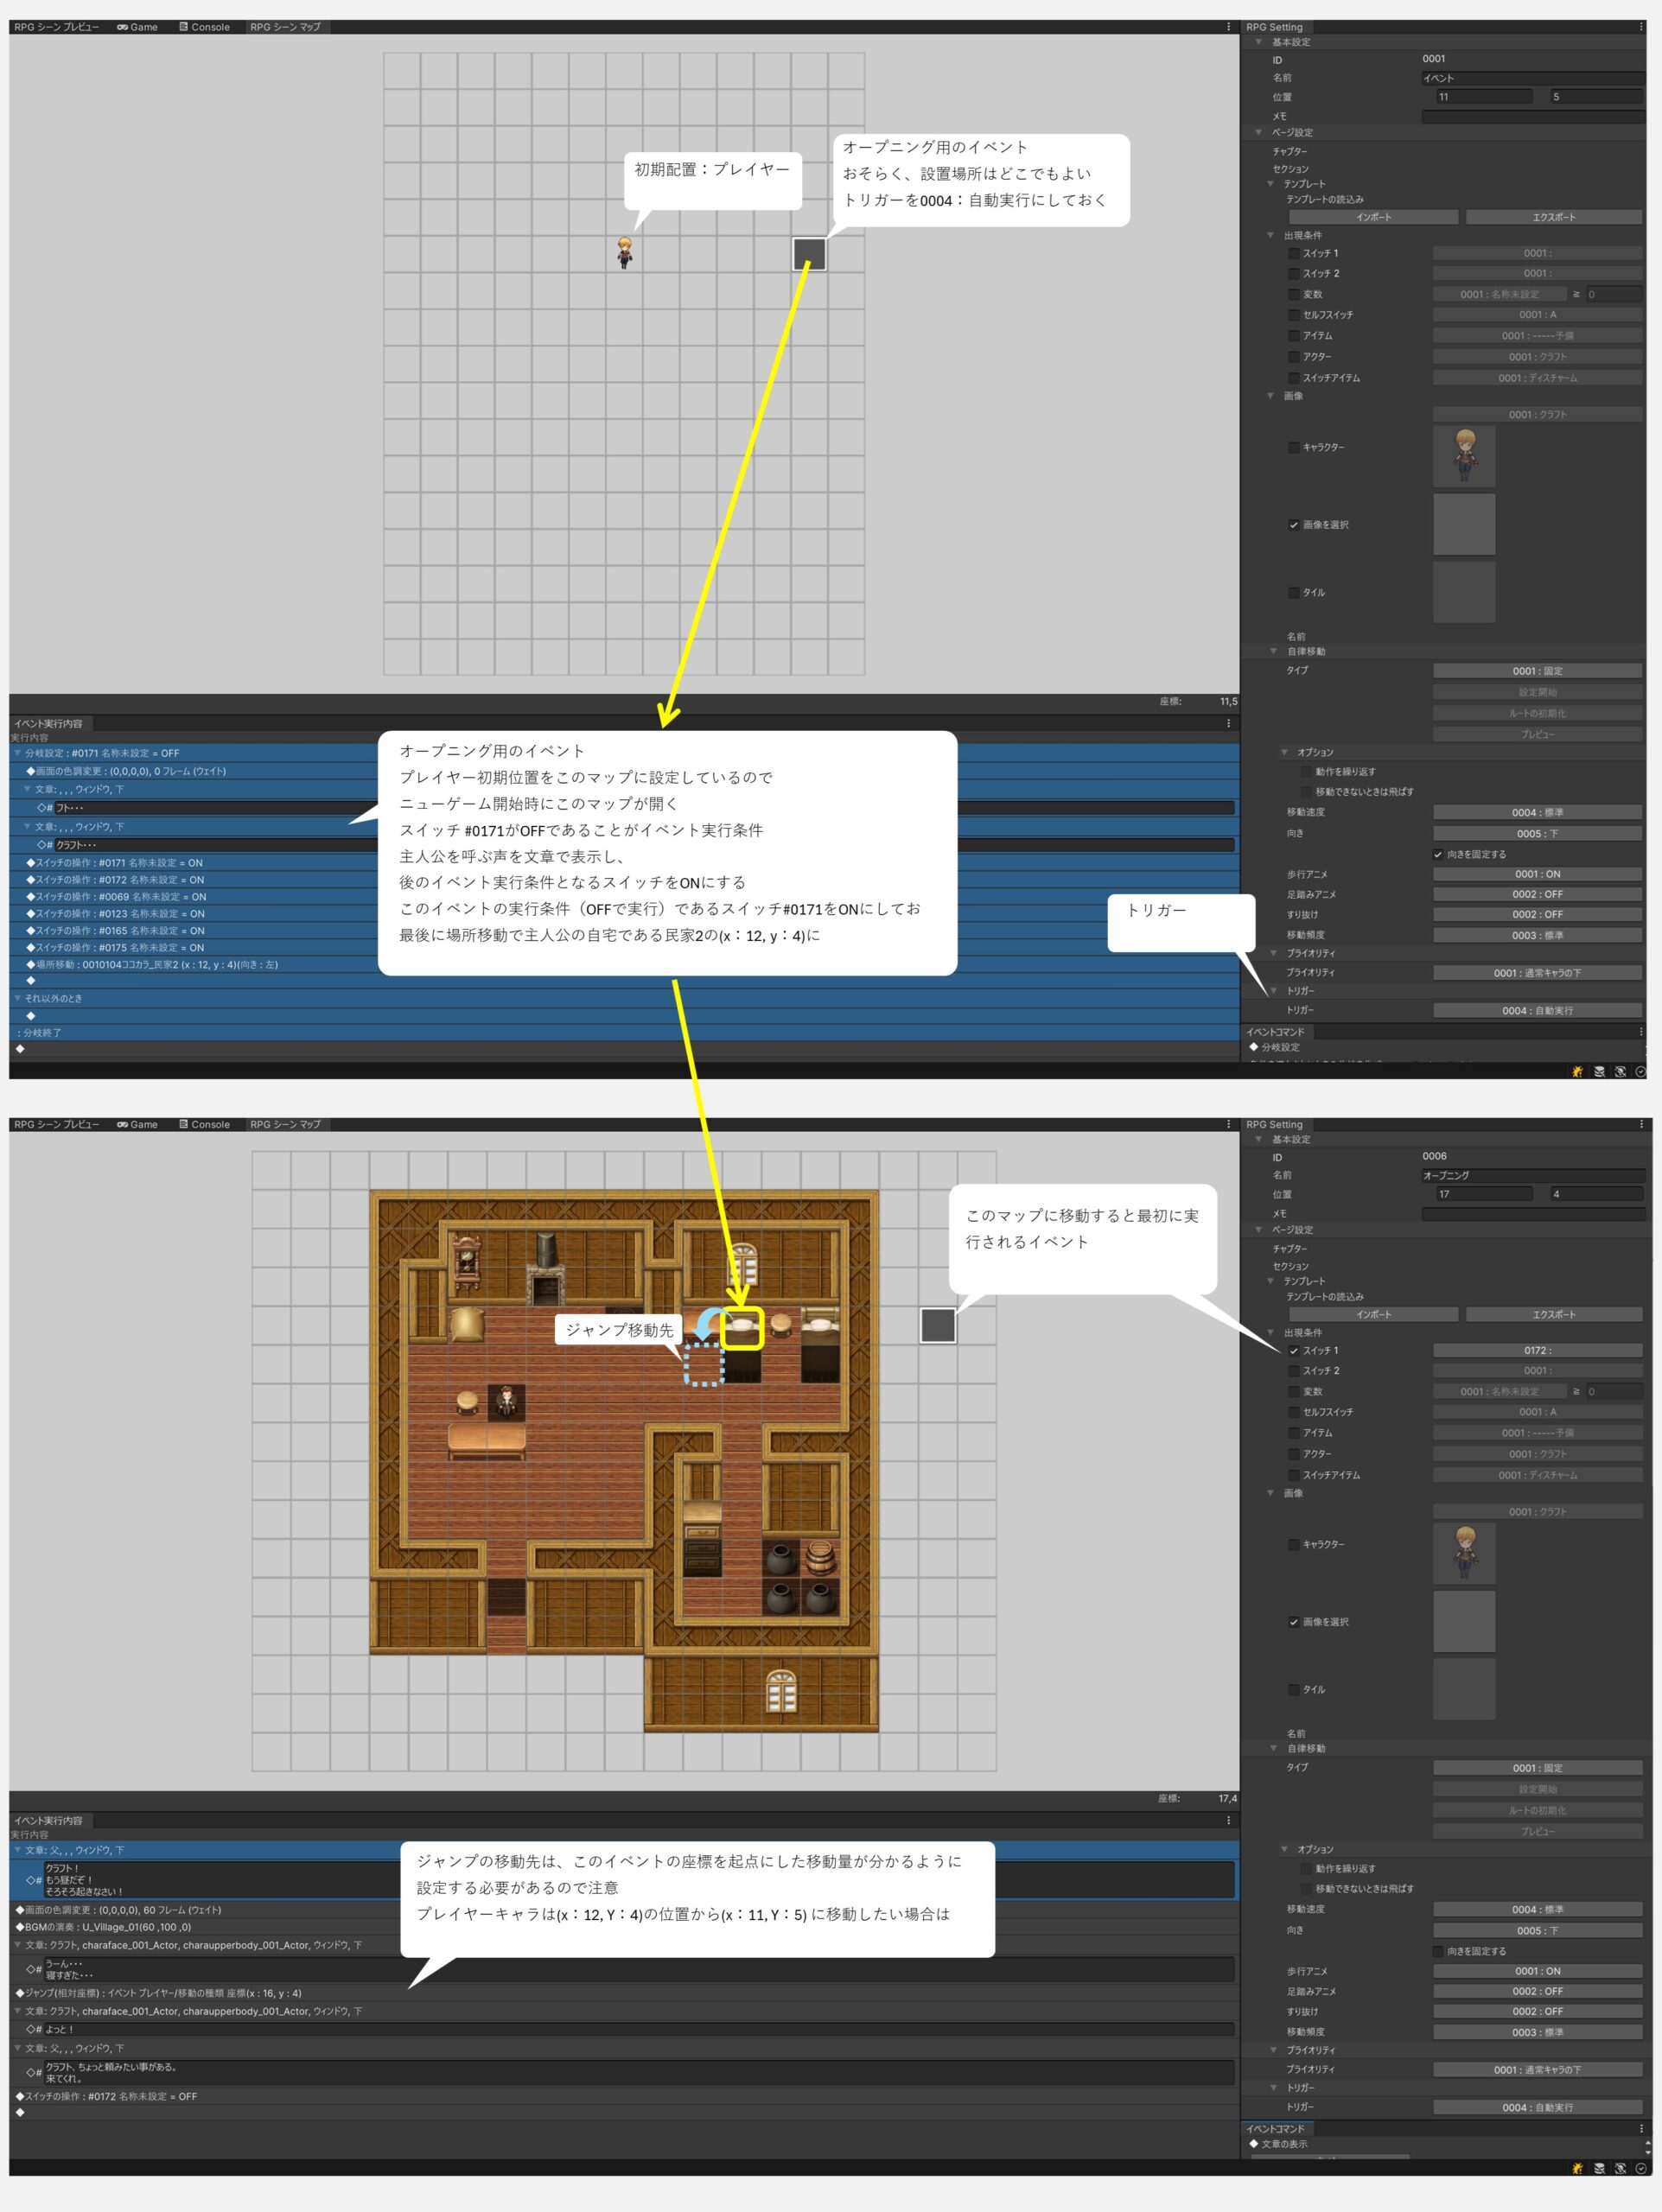Collapse the 分岐設定 #0171 branch row in the event list
The image size is (1662, 2212).
[x=17, y=753]
